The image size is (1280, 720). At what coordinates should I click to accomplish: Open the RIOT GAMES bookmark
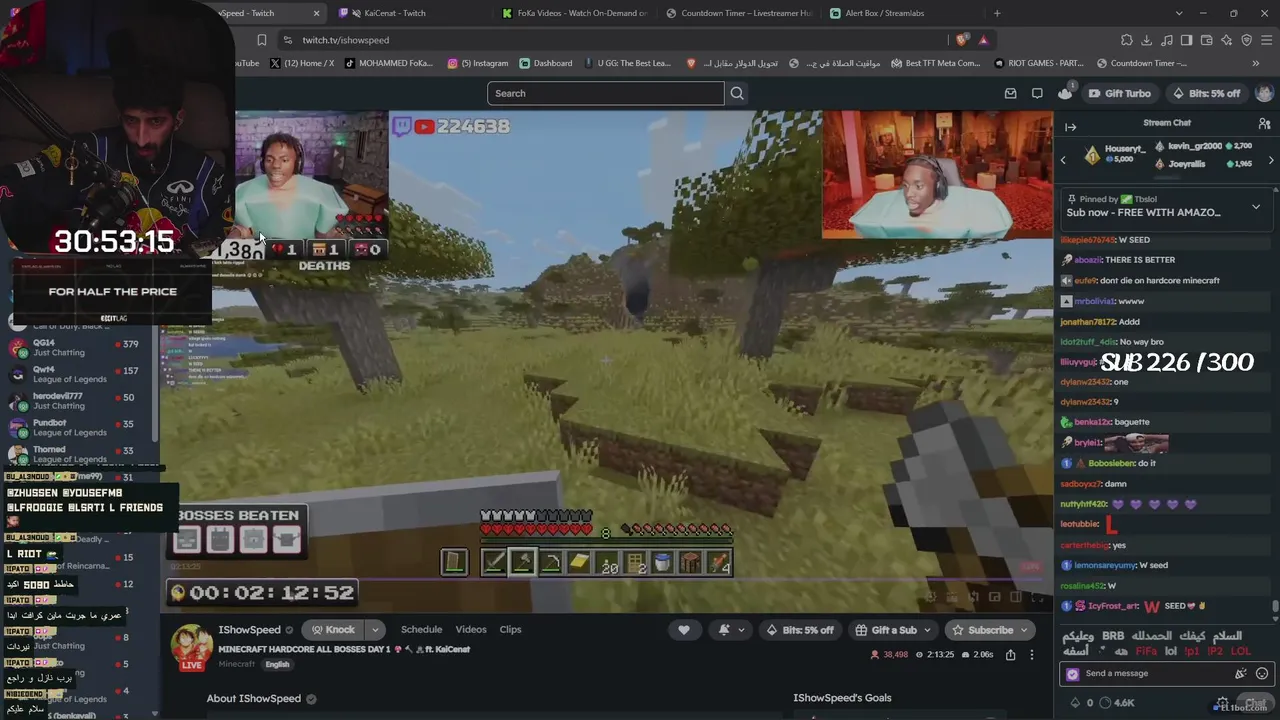(1038, 63)
